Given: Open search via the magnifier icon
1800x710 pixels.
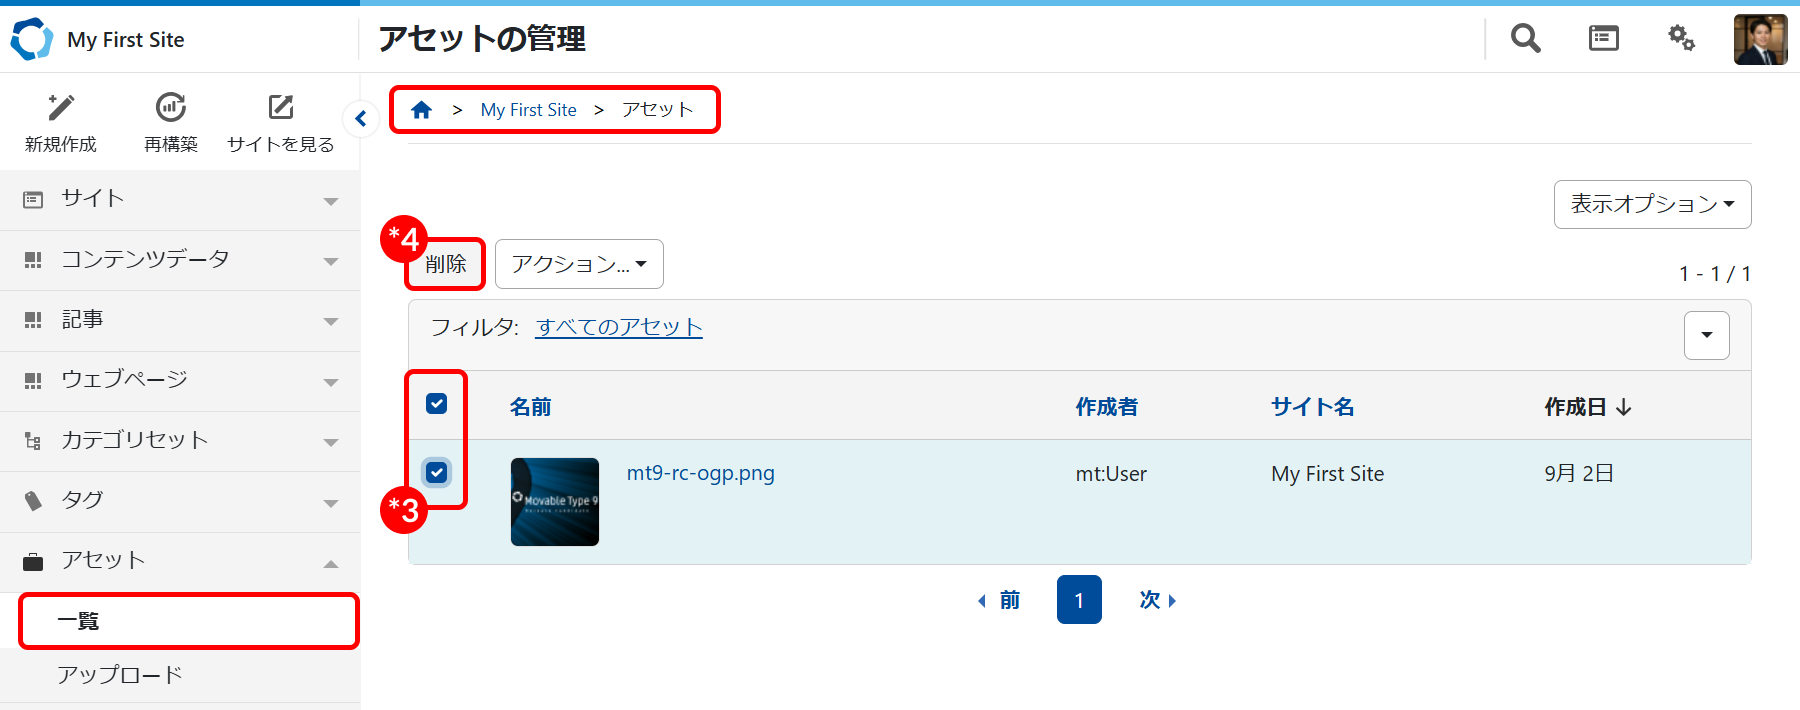Looking at the screenshot, I should pyautogui.click(x=1525, y=39).
